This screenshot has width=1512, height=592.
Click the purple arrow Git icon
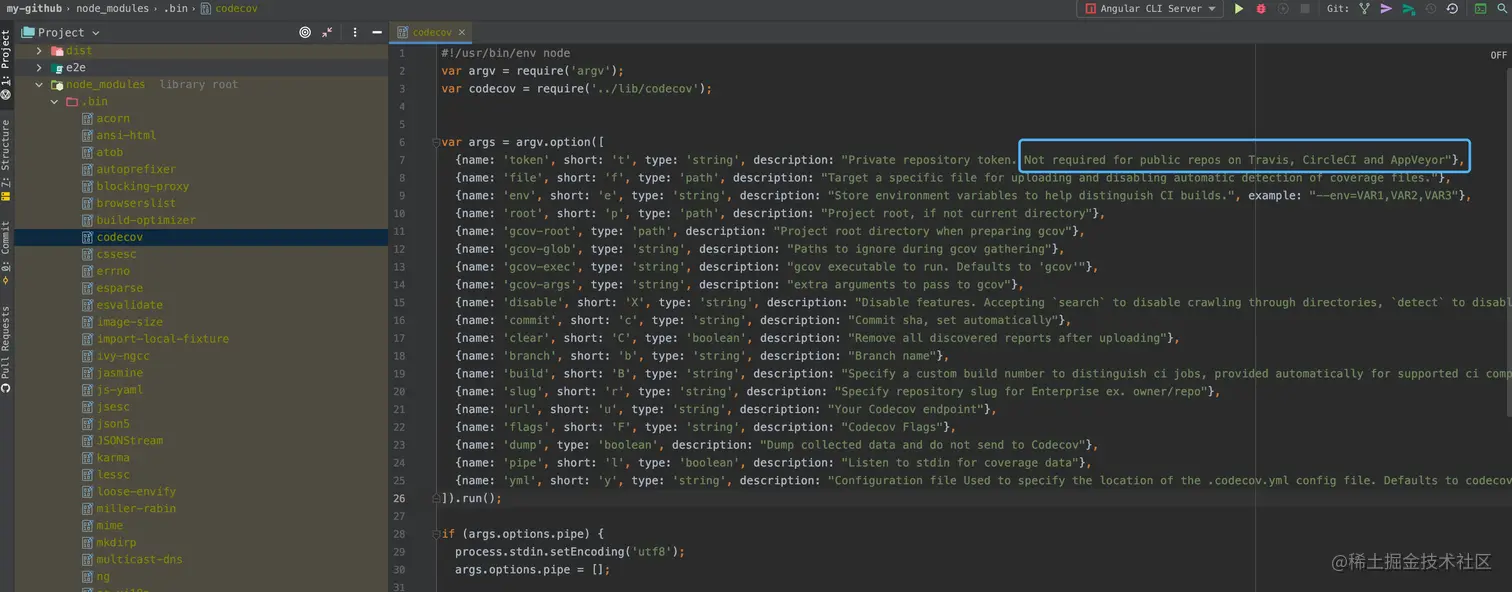pos(1386,8)
